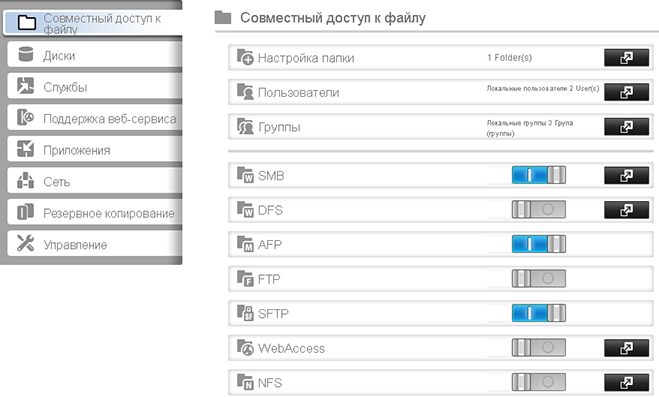The width and height of the screenshot is (659, 397).
Task: Open settings popup for Настройка папки
Action: 626,58
